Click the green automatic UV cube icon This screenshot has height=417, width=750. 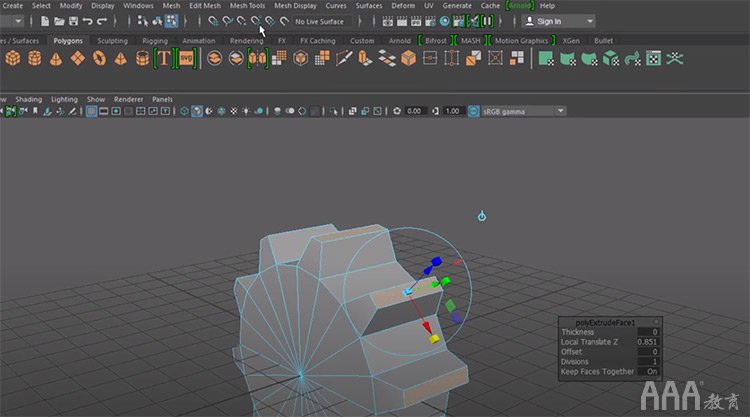click(611, 58)
